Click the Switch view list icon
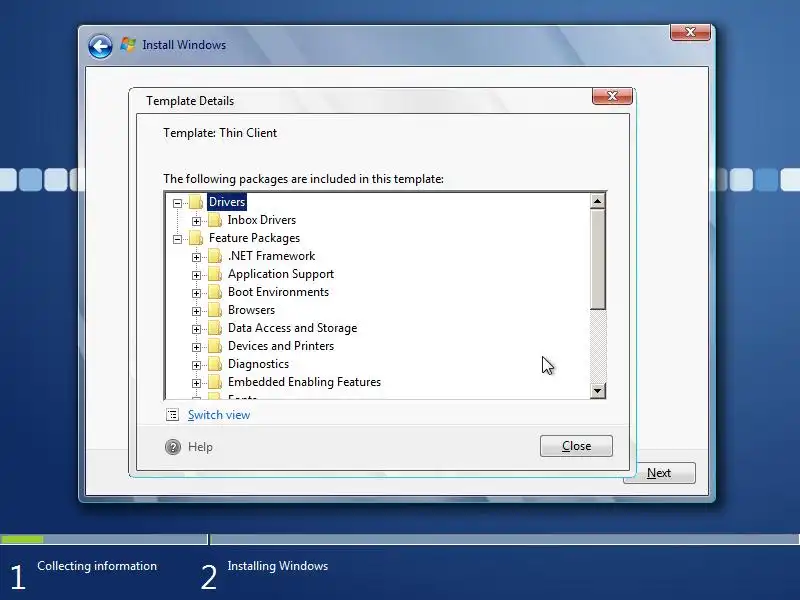 [172, 415]
